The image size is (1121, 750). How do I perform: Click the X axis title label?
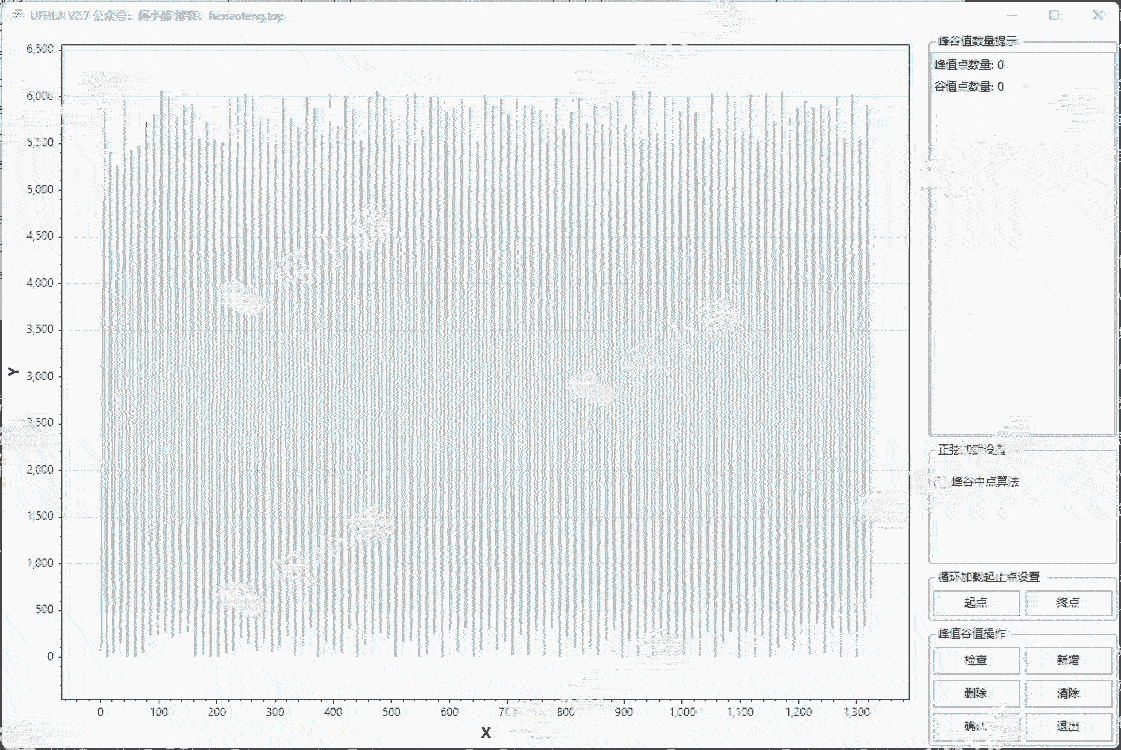[x=486, y=733]
